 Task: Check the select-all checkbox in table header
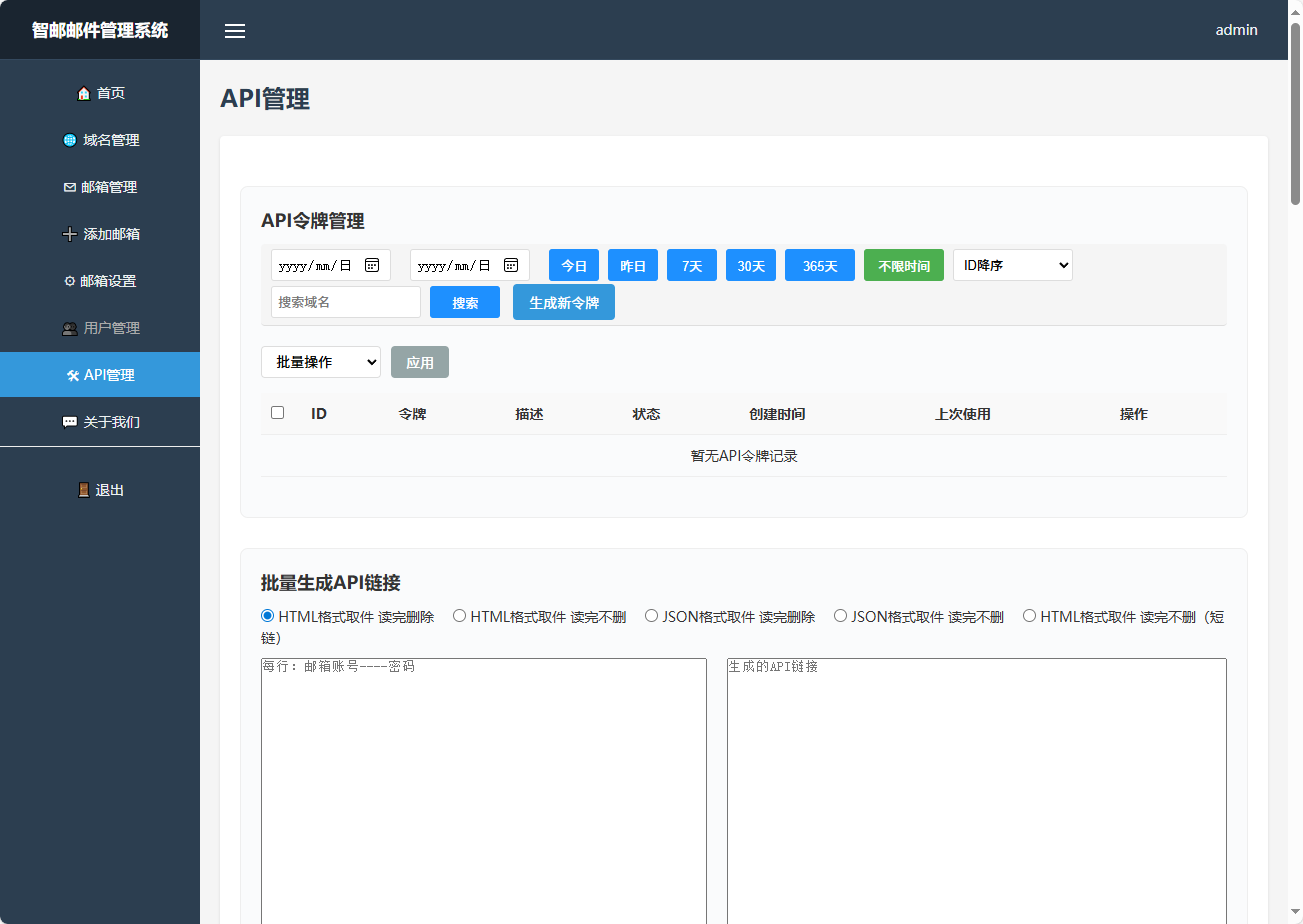(278, 413)
